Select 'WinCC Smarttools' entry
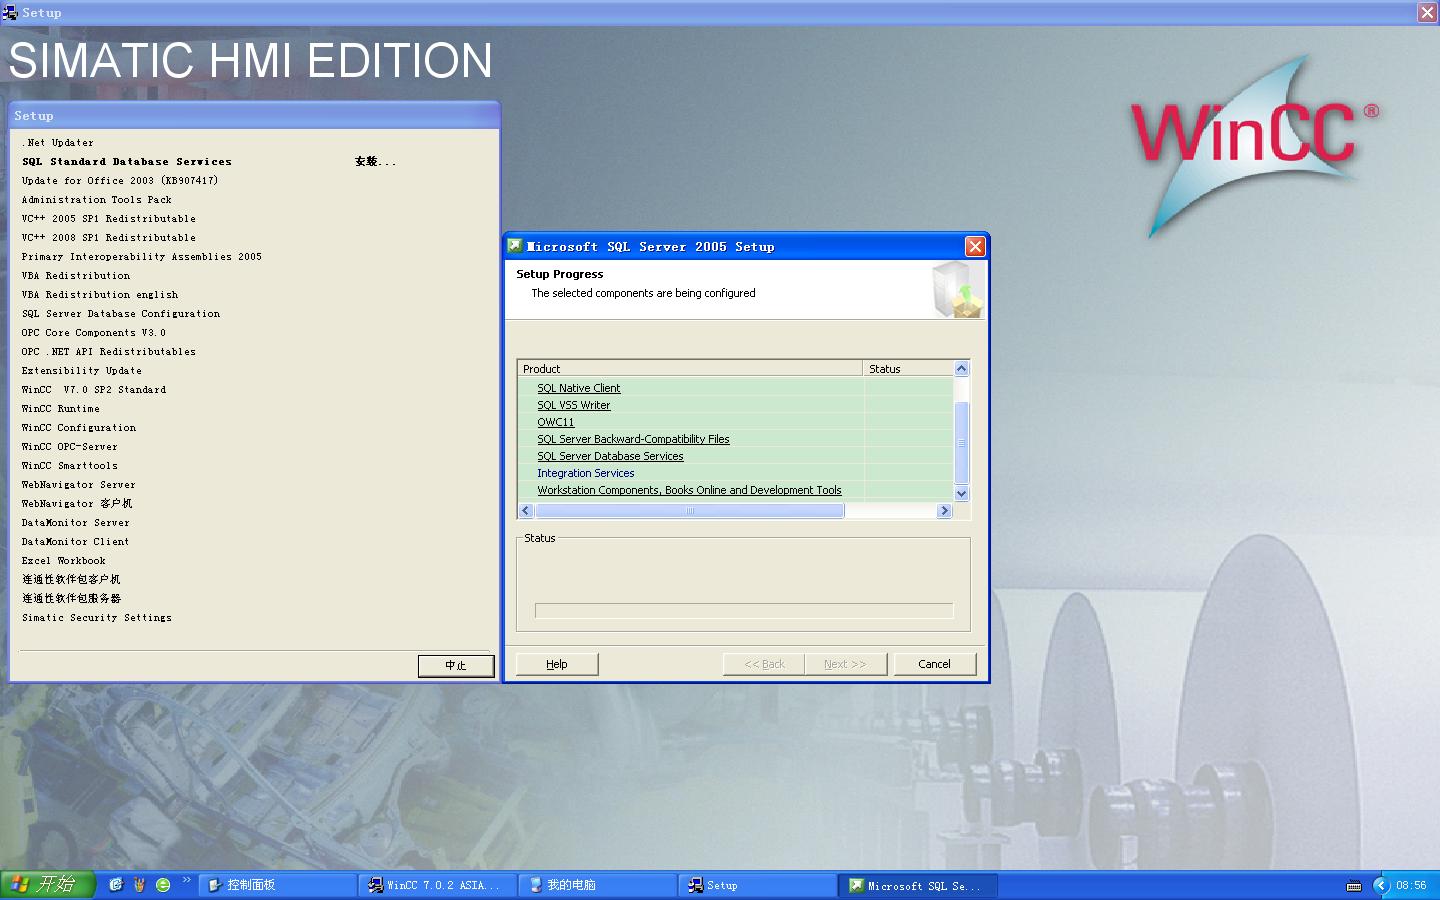 (x=70, y=466)
